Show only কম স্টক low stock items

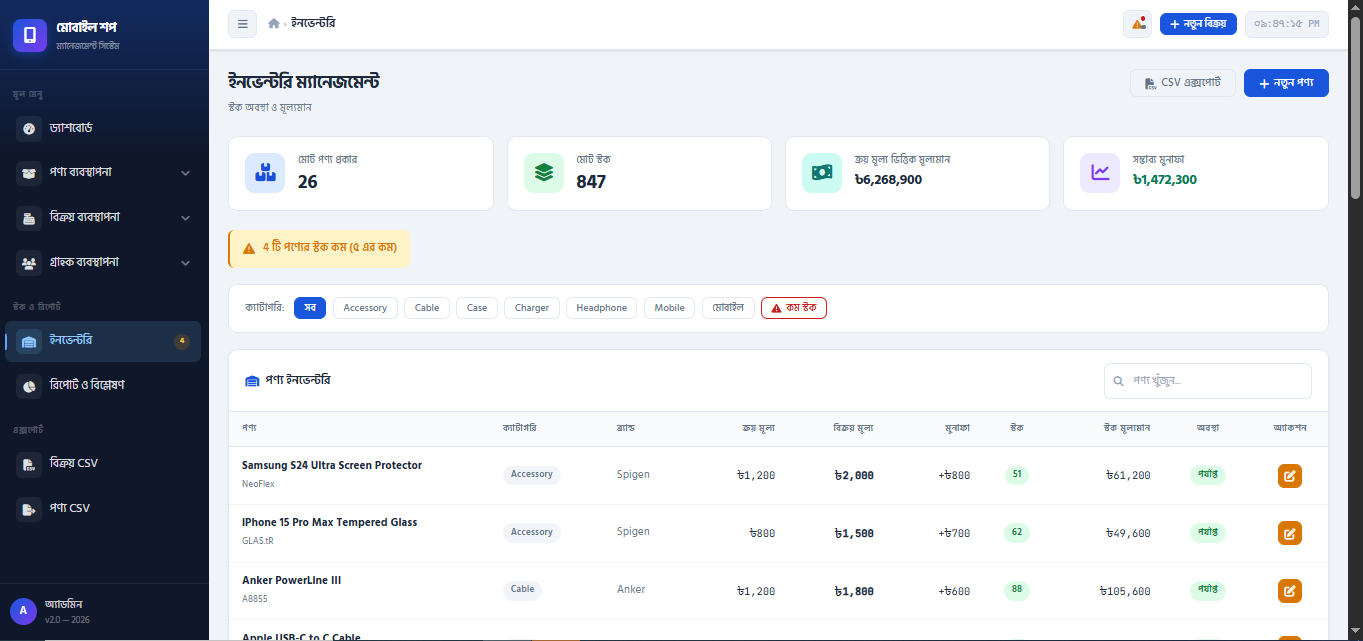click(794, 308)
